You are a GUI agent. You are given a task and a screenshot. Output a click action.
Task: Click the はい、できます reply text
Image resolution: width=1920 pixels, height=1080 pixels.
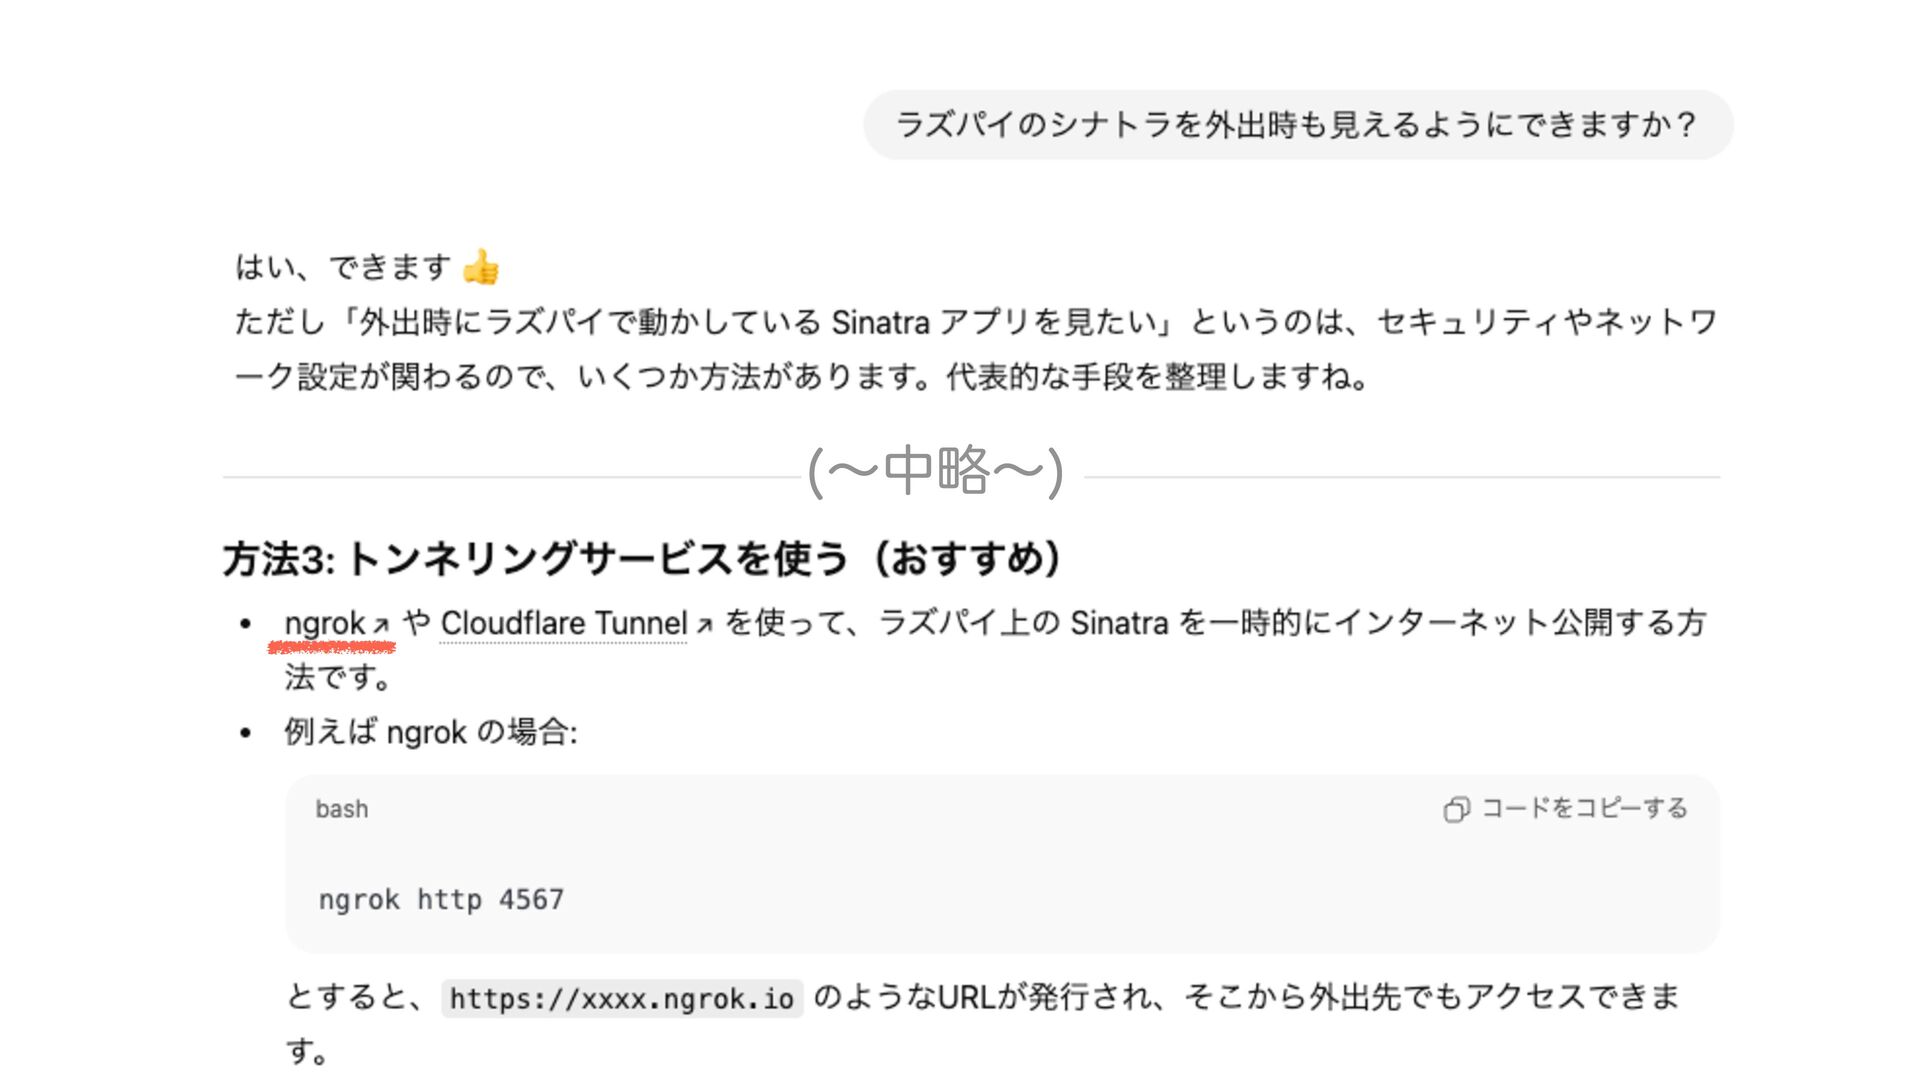coord(343,267)
